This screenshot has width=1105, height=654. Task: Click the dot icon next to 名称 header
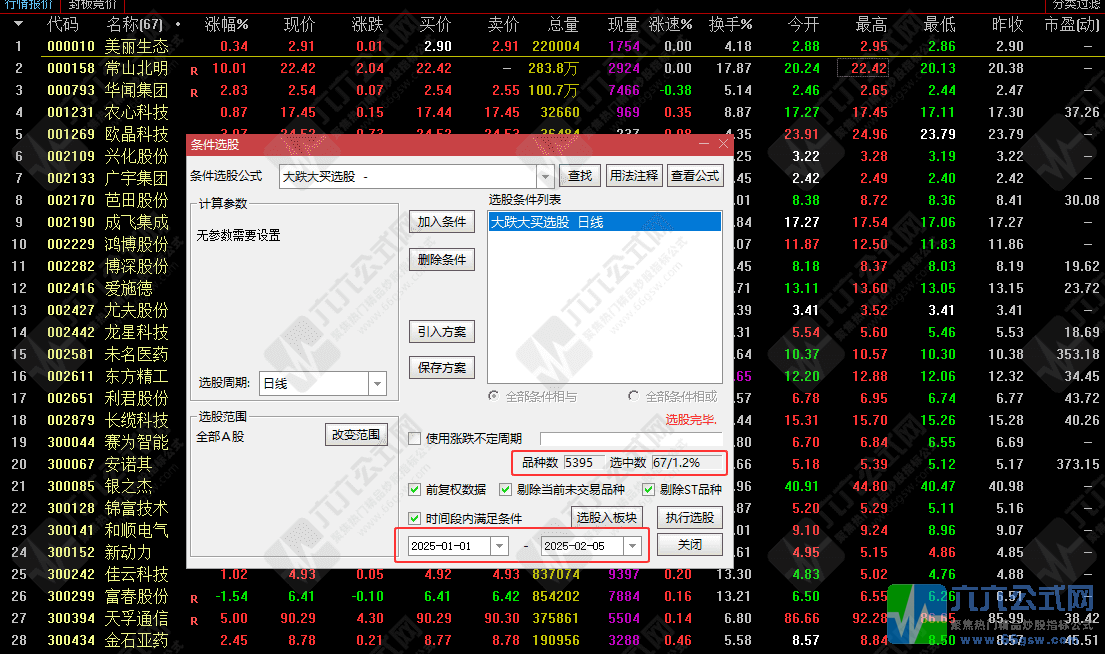(x=178, y=24)
